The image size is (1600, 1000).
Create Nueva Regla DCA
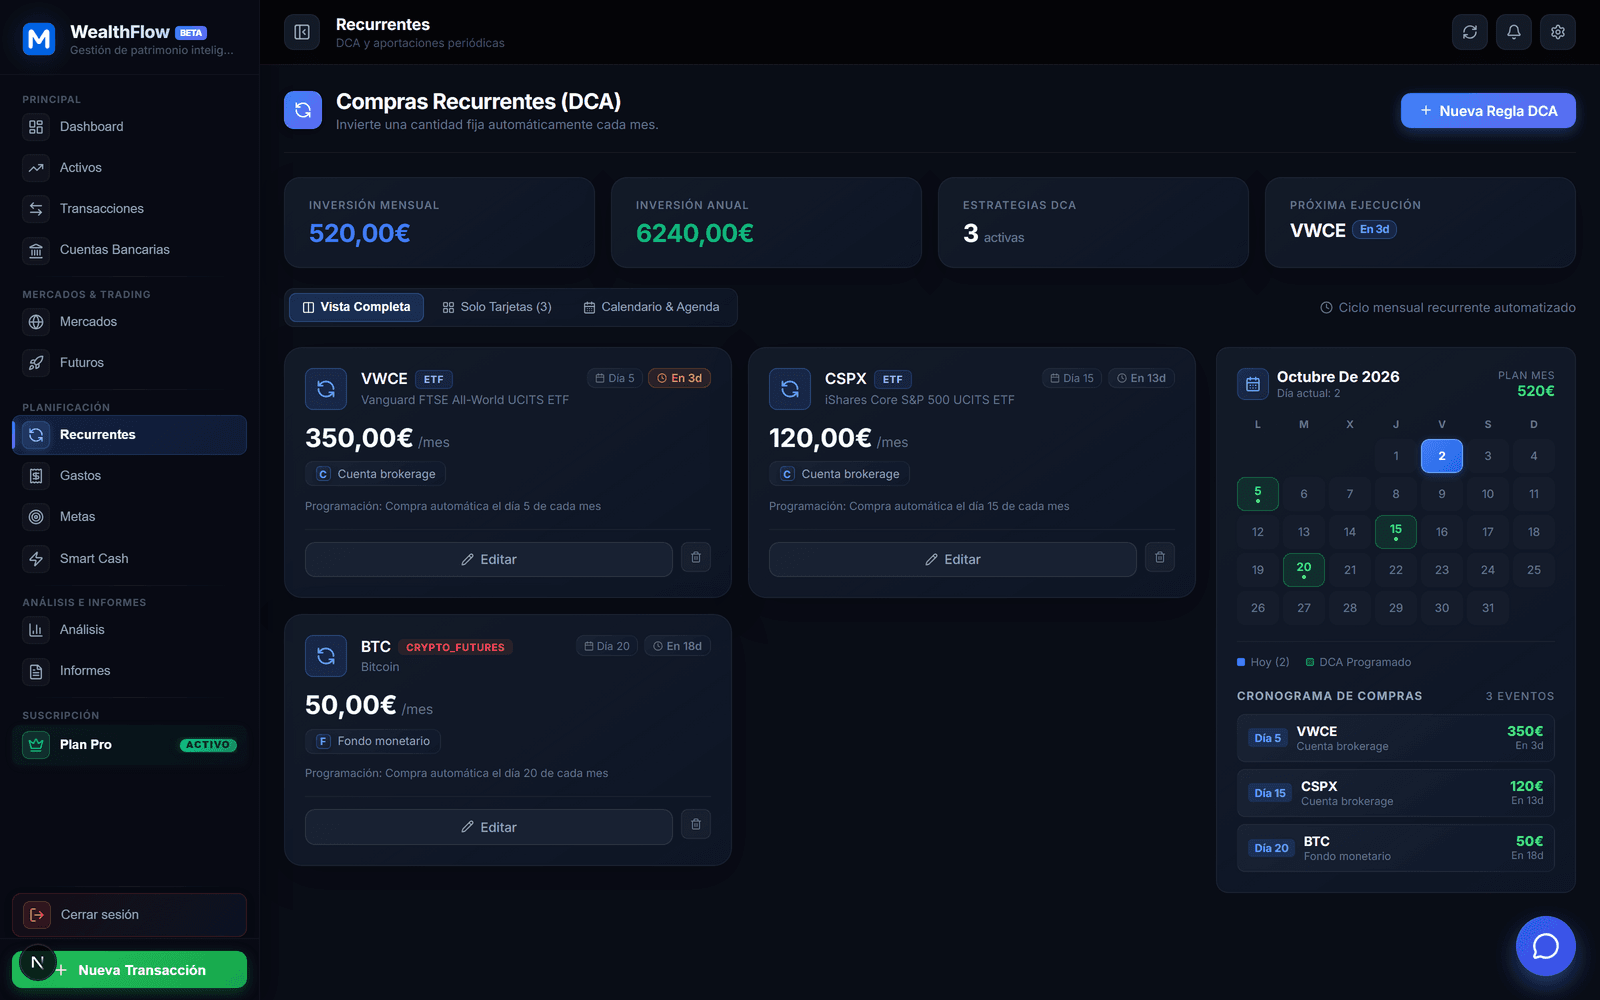click(1488, 111)
